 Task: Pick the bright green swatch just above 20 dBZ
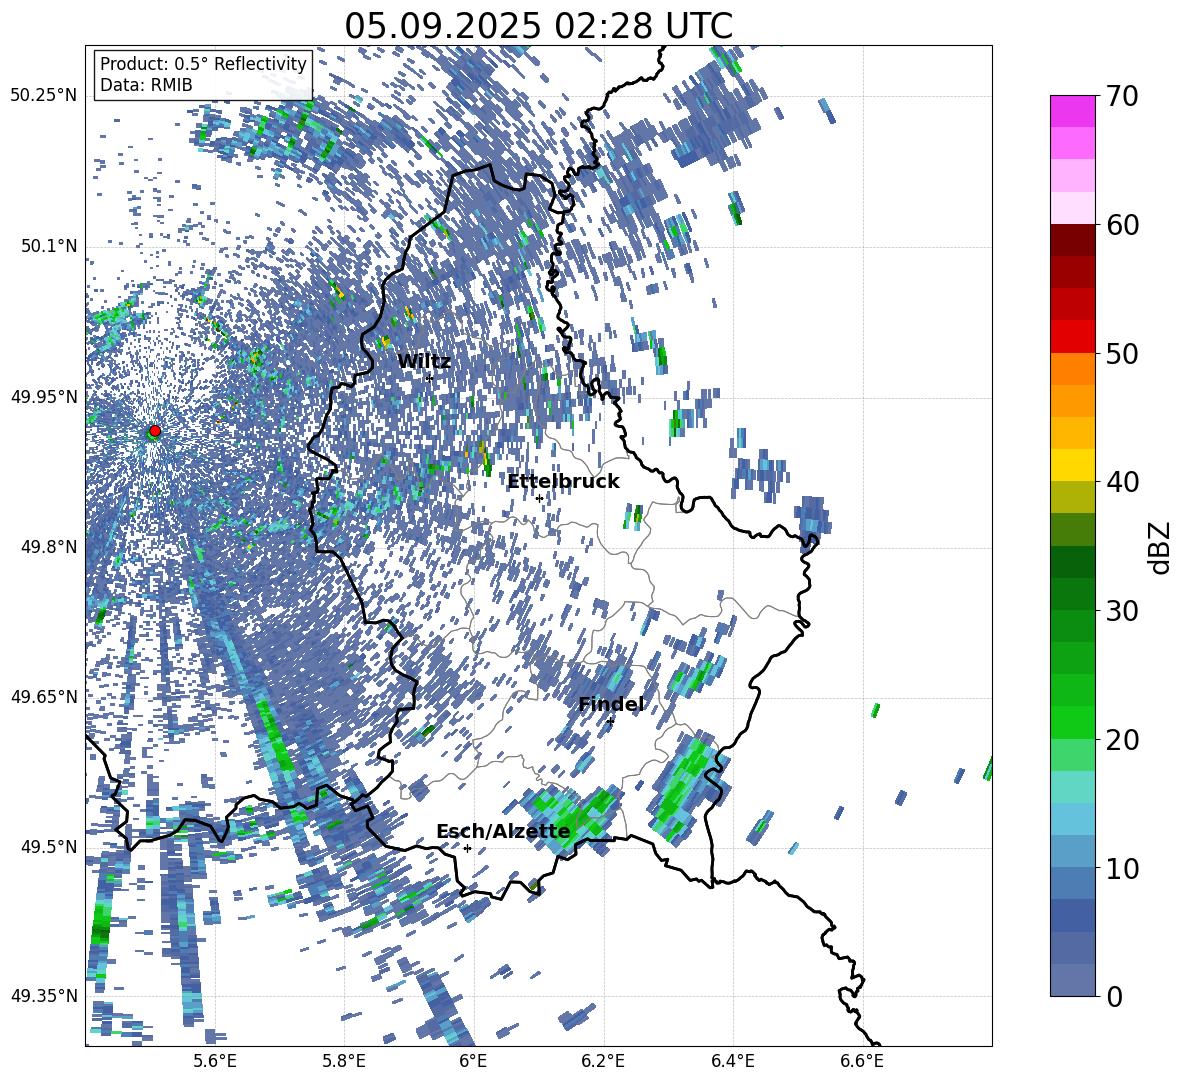(x=1072, y=722)
